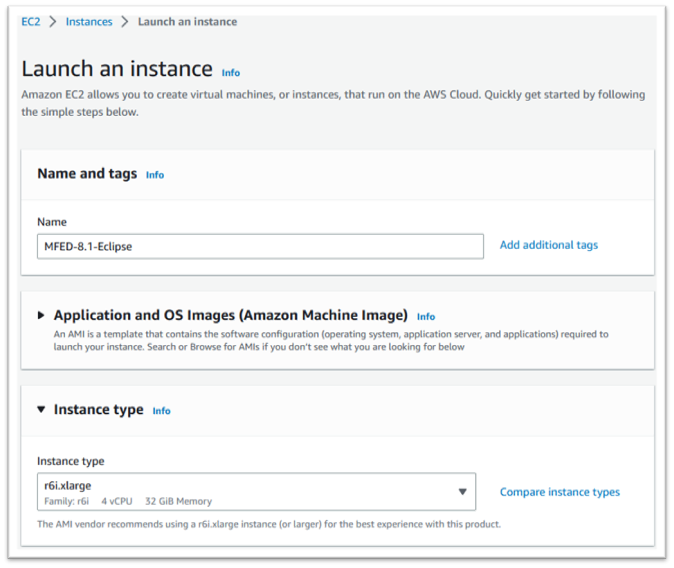Select the 'Launch an instance' breadcrumb item
Screen dimensions: 674x568
click(x=187, y=22)
